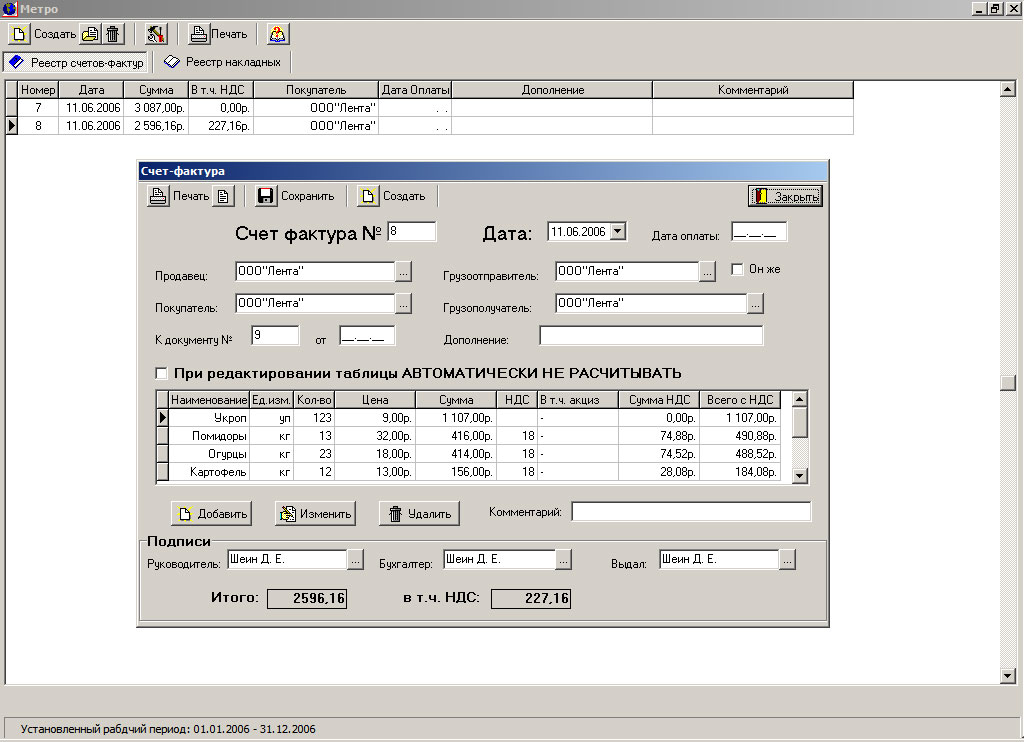This screenshot has height=742, width=1024.
Task: Click the printer icon in the main toolbar
Action: (199, 34)
